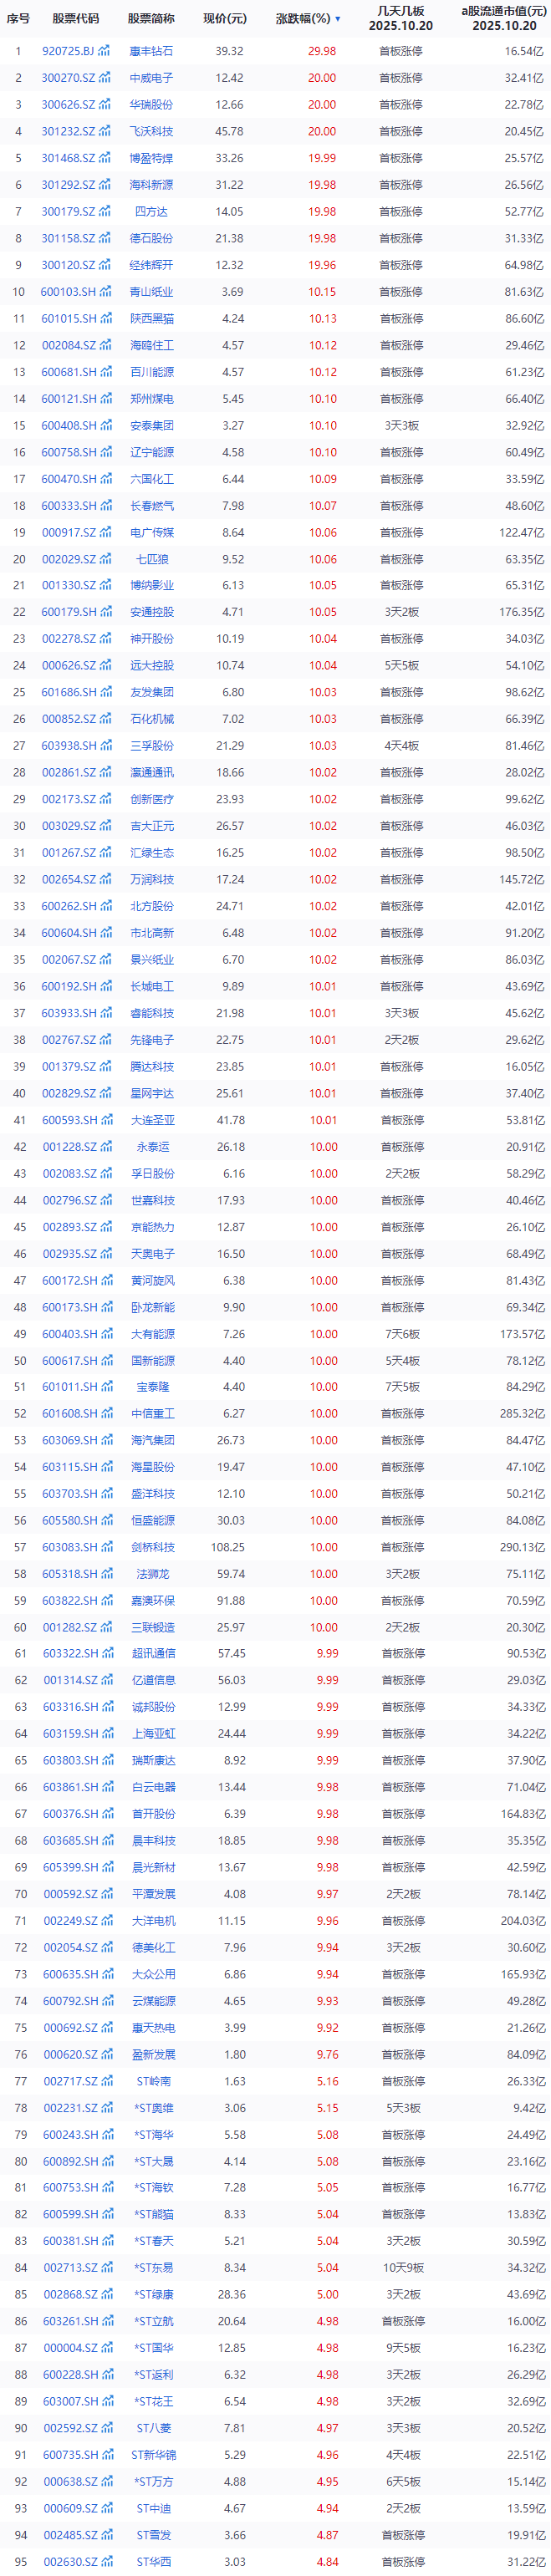Click 几天几板 column header

point(400,19)
